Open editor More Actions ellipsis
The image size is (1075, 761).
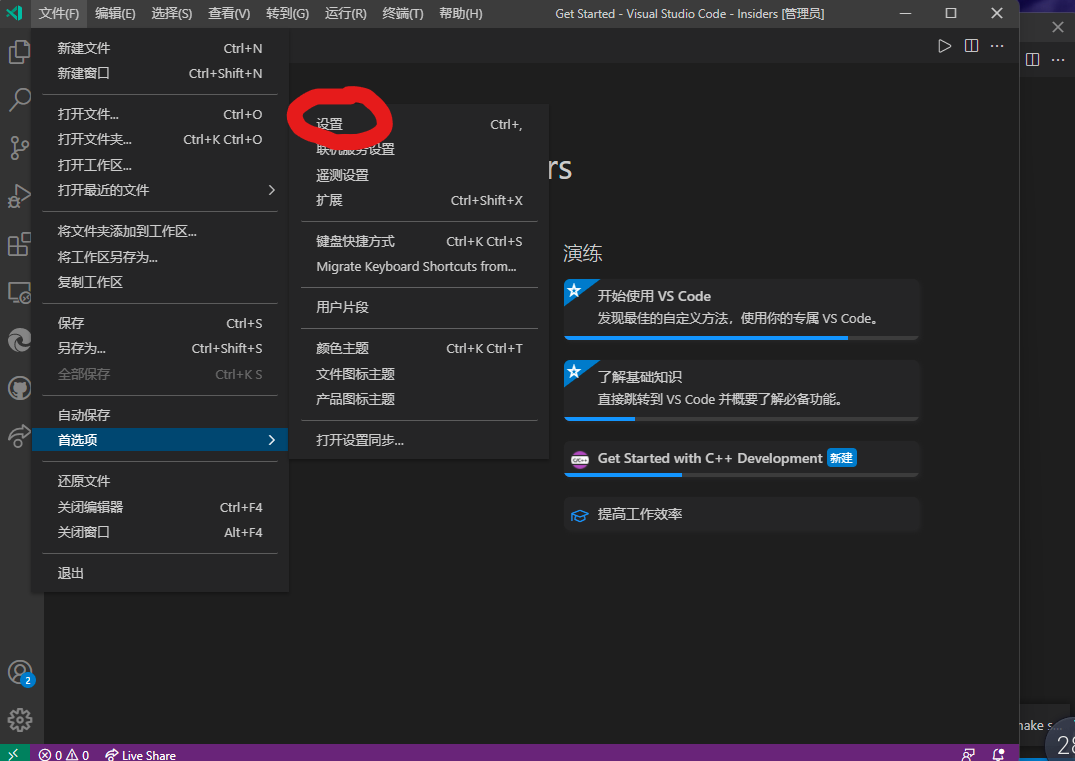pyautogui.click(x=998, y=46)
